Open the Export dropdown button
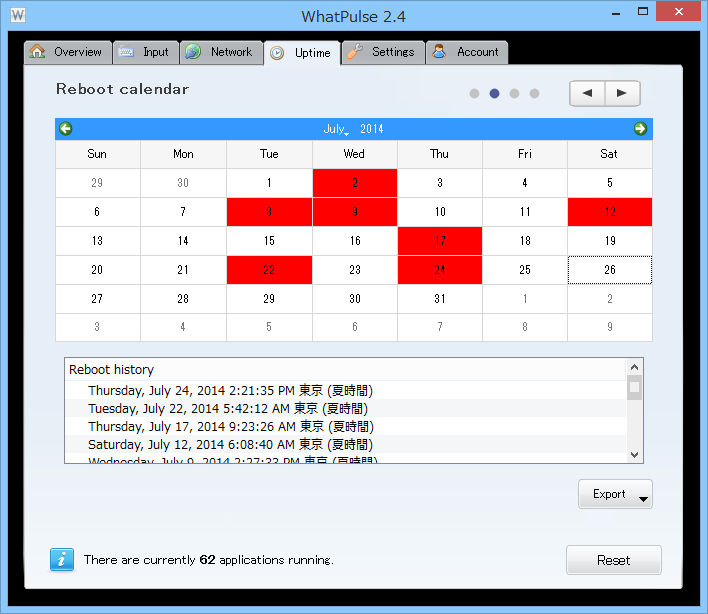Screen dimensions: 708x614 615,494
